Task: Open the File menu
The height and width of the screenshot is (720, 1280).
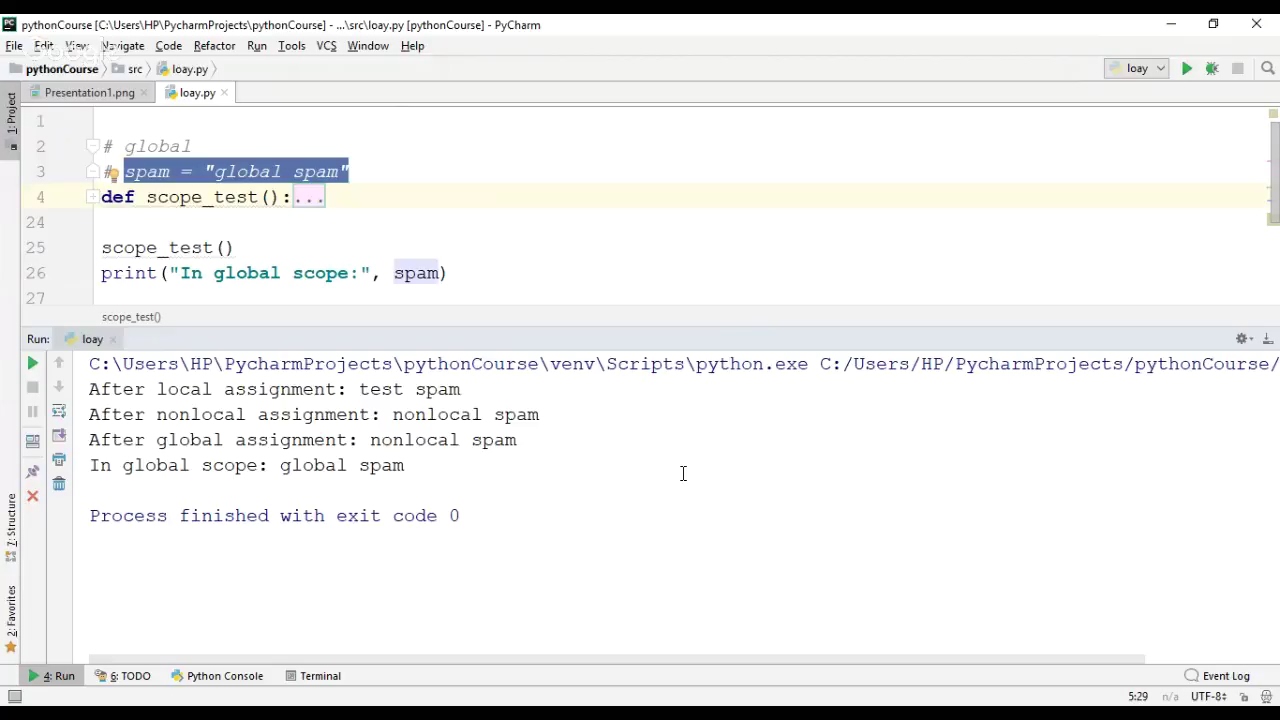Action: coord(14,46)
